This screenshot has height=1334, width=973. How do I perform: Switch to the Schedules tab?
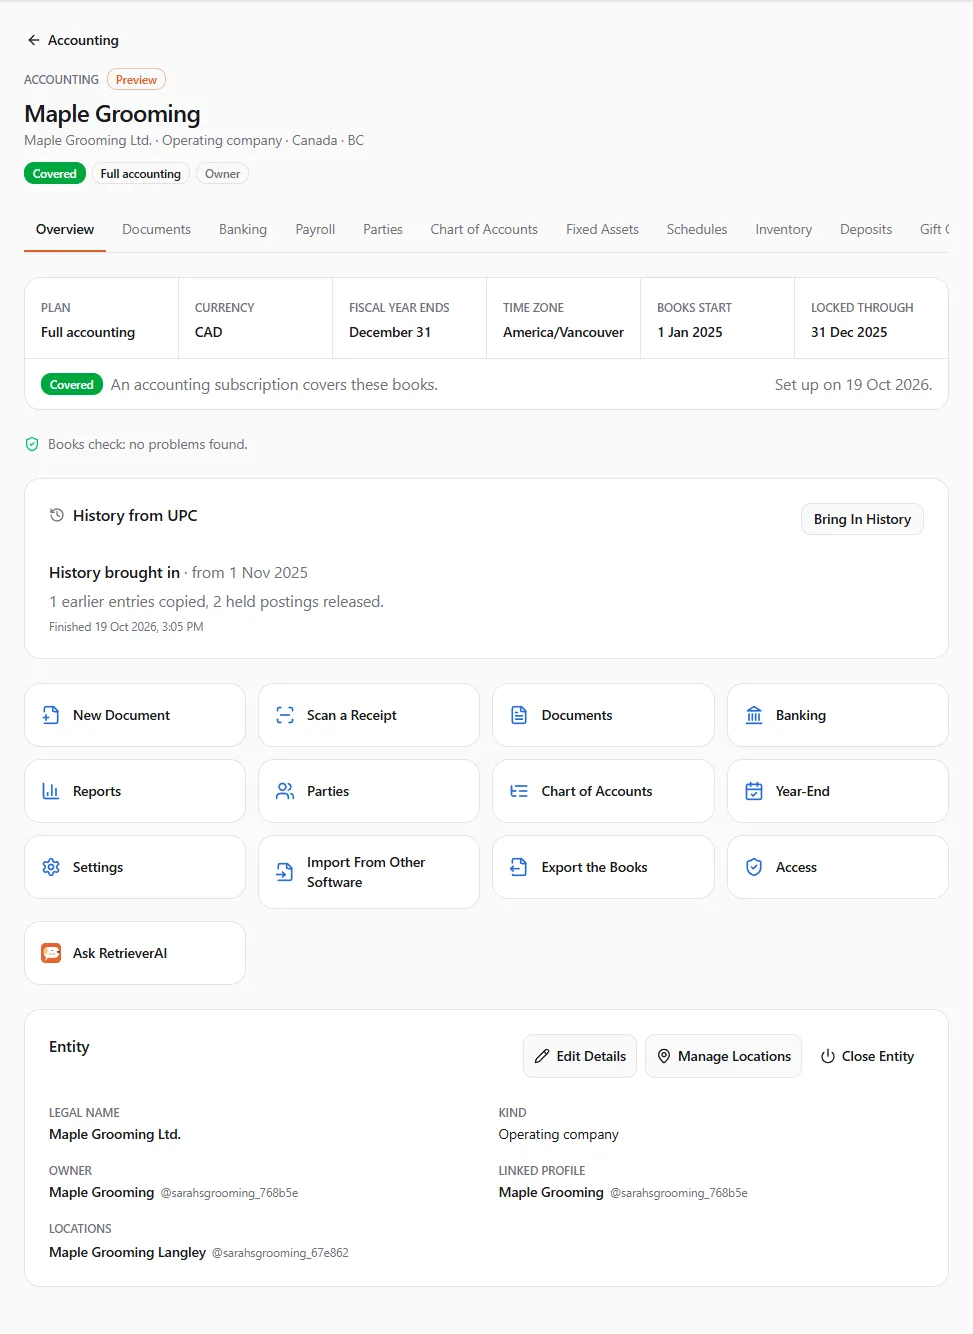tap(697, 229)
